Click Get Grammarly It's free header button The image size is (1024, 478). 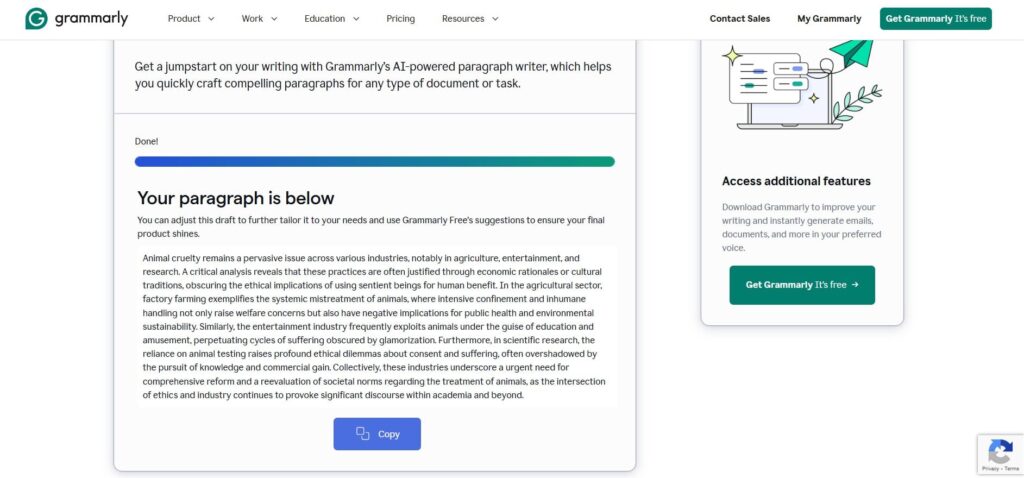(935, 19)
